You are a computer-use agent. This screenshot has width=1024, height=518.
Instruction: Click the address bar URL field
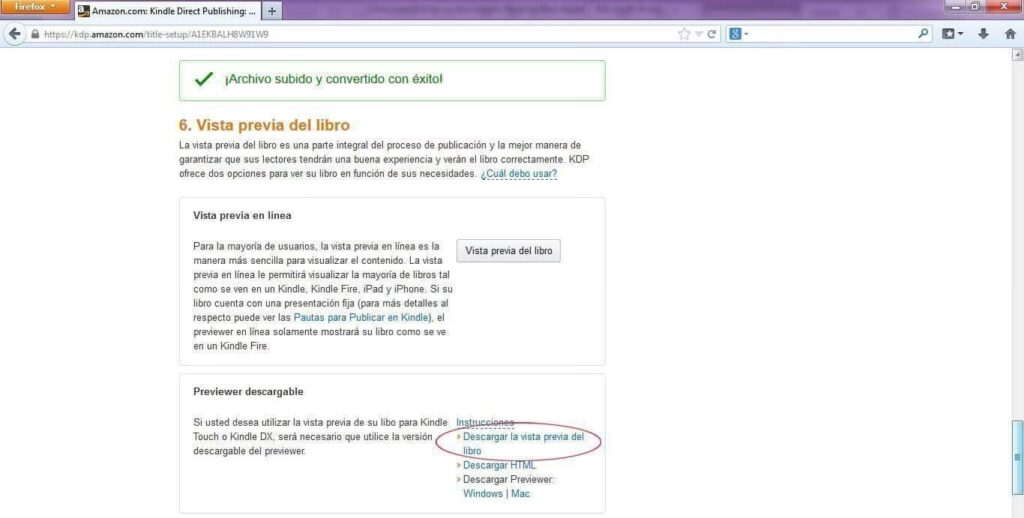(x=350, y=33)
